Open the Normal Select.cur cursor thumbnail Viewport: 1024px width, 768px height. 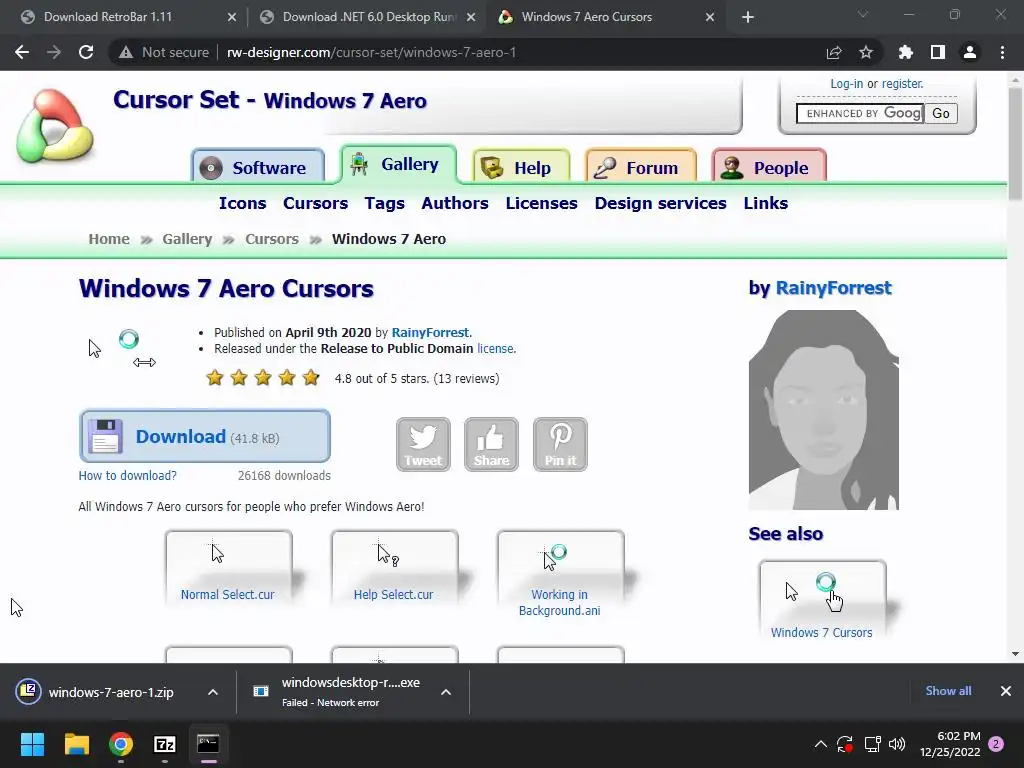[229, 567]
